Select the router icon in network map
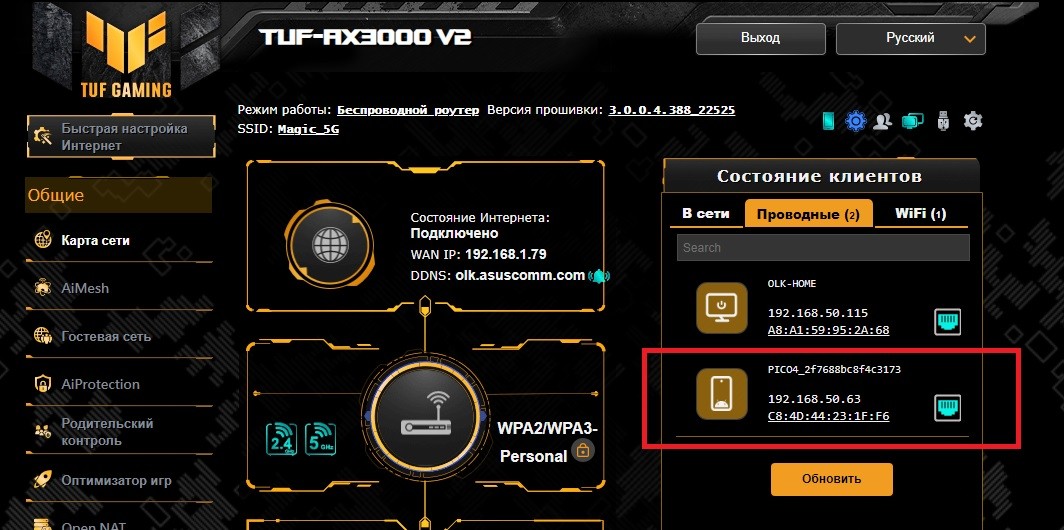 tap(425, 416)
